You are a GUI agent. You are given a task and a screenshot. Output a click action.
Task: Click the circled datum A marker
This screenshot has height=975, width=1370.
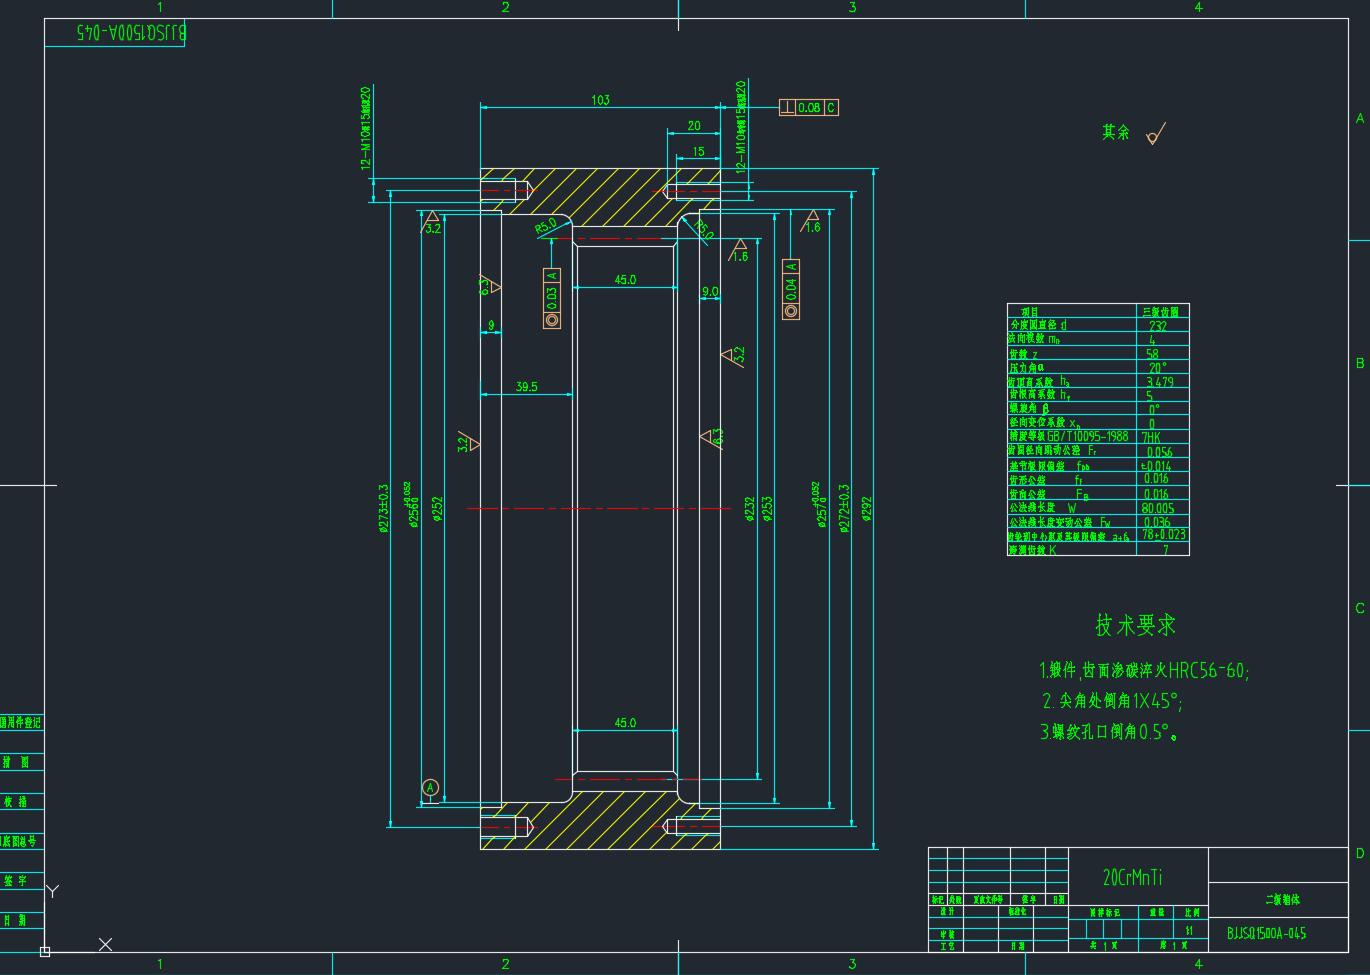point(431,788)
